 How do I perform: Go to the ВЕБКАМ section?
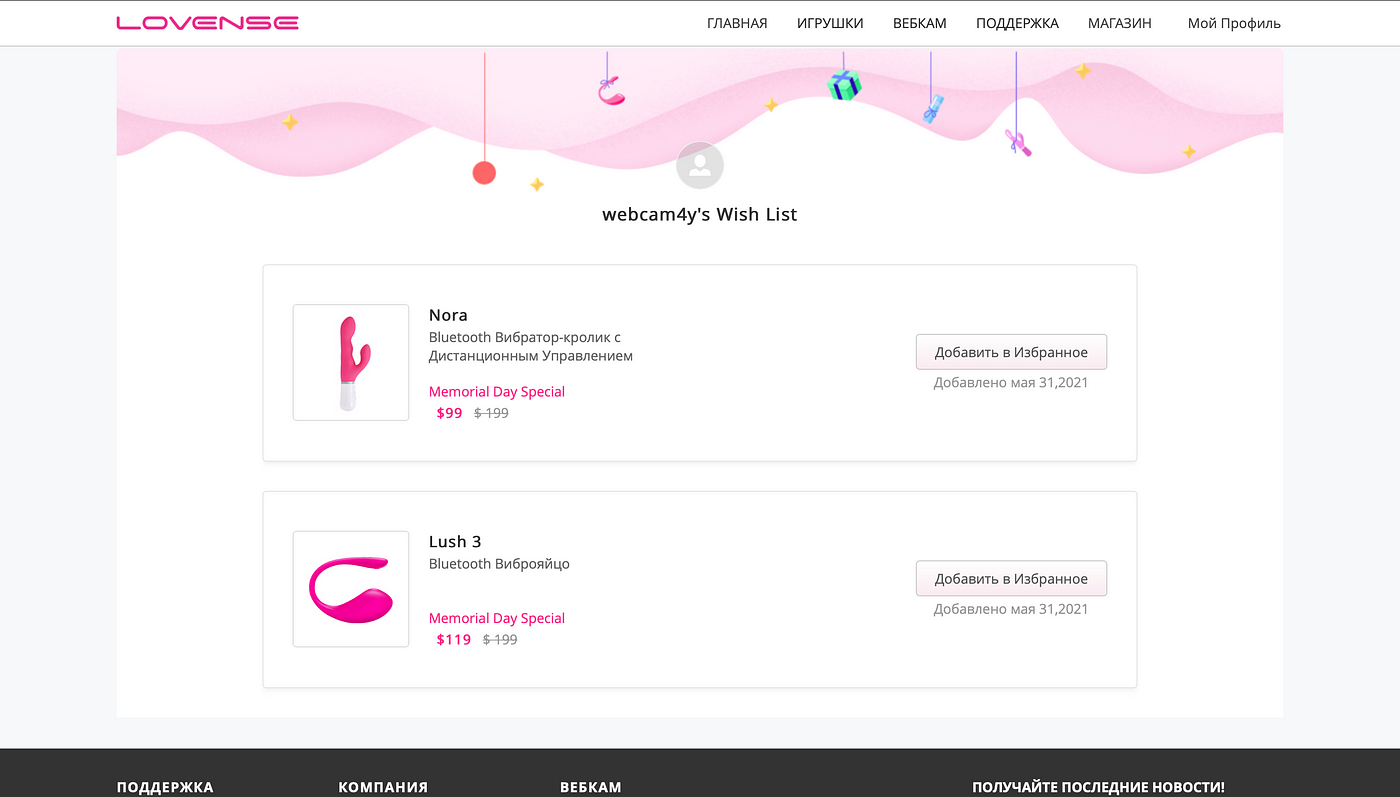pos(920,23)
